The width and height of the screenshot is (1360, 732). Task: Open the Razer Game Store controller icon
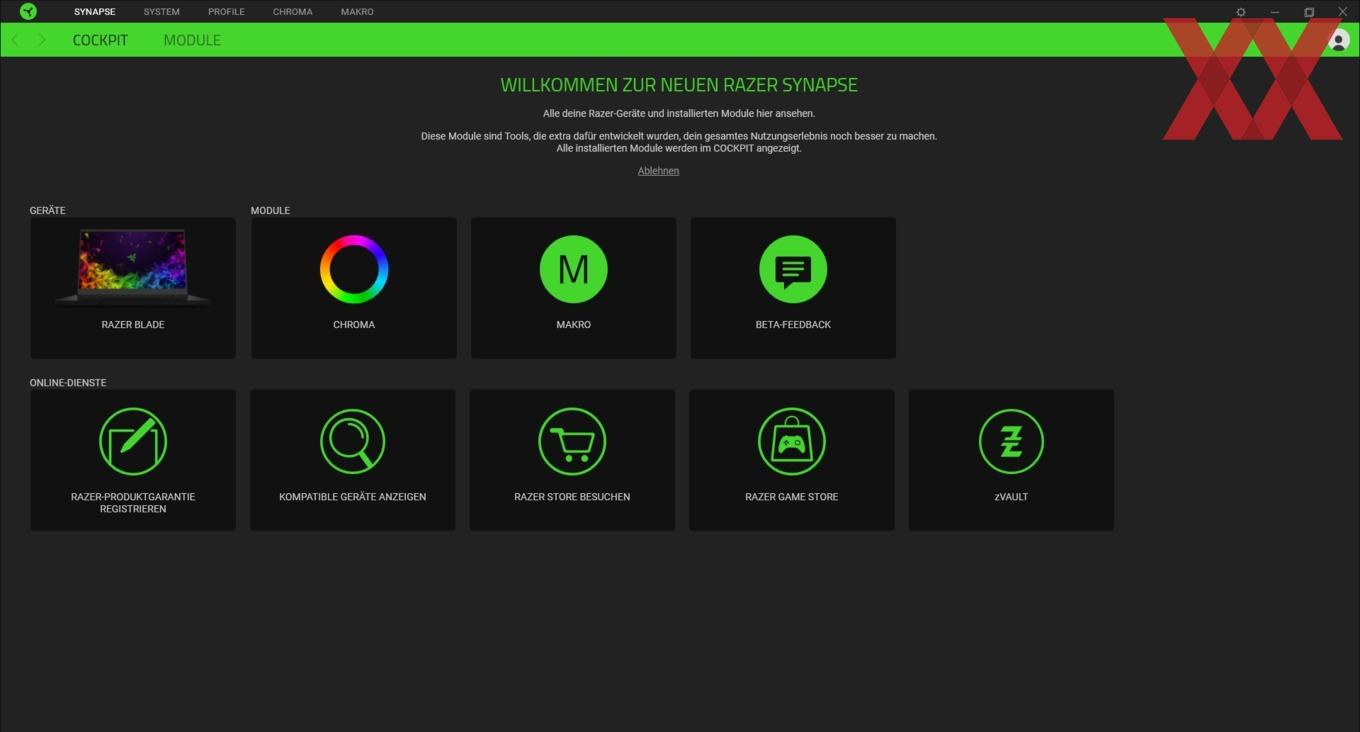click(792, 441)
